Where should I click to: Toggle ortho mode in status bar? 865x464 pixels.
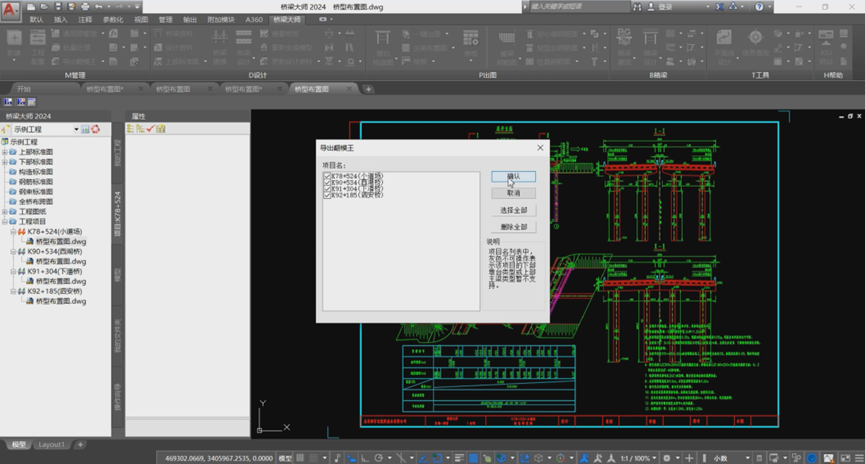point(365,458)
